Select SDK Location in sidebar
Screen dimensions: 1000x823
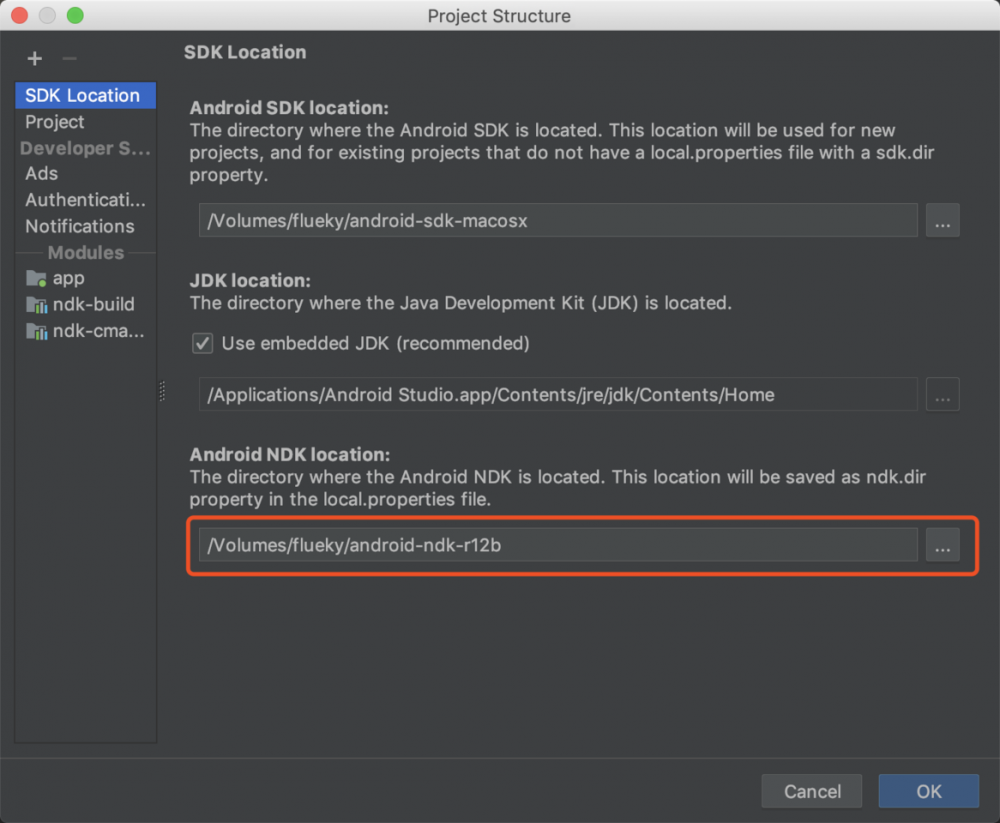pyautogui.click(x=82, y=95)
